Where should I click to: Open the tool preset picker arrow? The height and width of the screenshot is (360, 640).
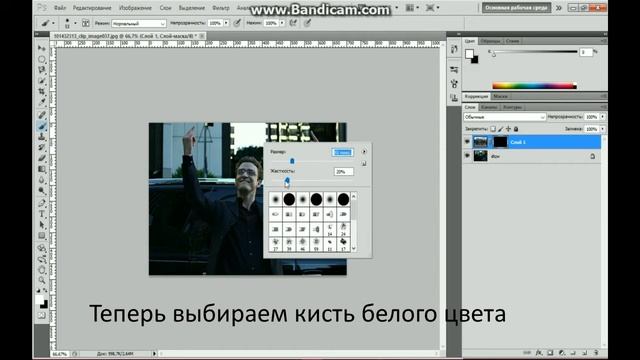click(53, 23)
